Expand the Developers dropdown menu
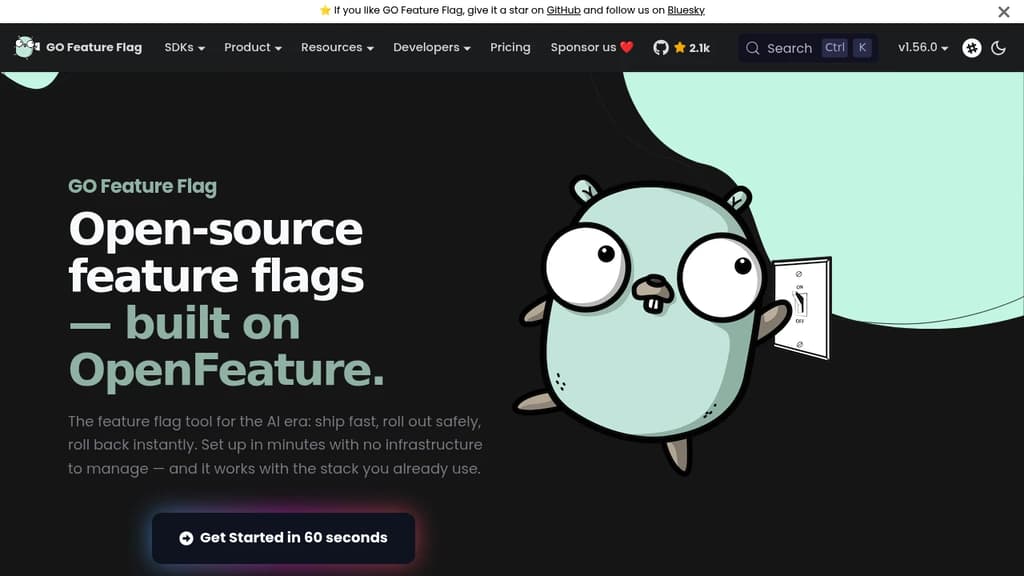This screenshot has width=1024, height=576. click(432, 48)
